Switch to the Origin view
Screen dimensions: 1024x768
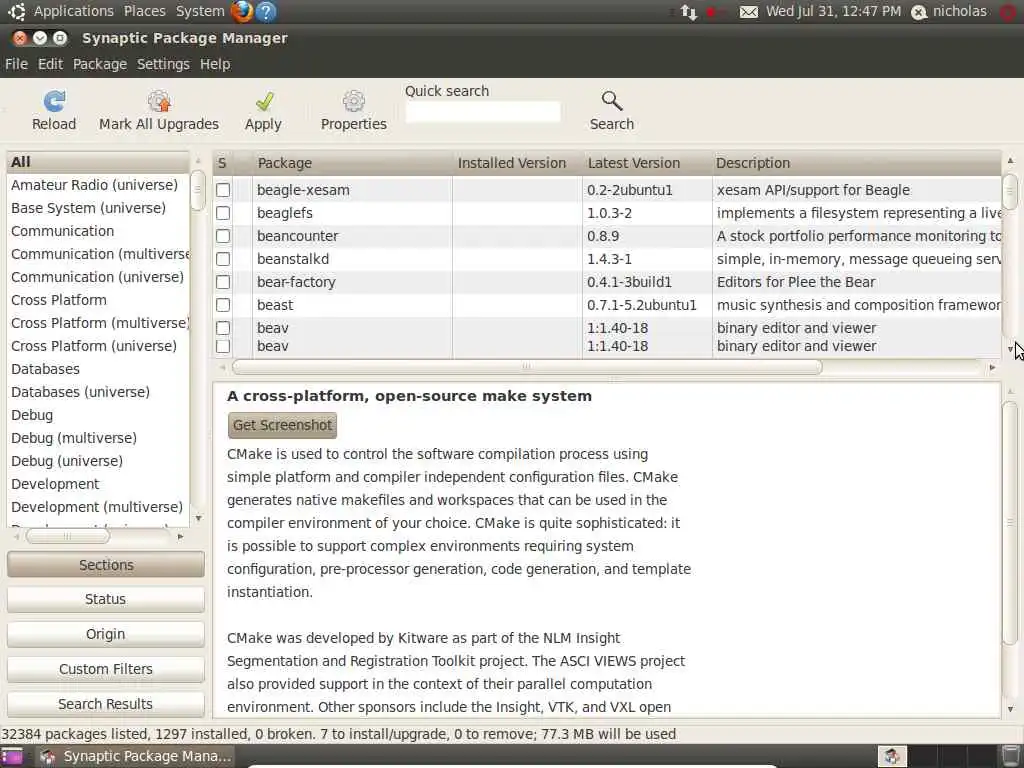(x=106, y=634)
